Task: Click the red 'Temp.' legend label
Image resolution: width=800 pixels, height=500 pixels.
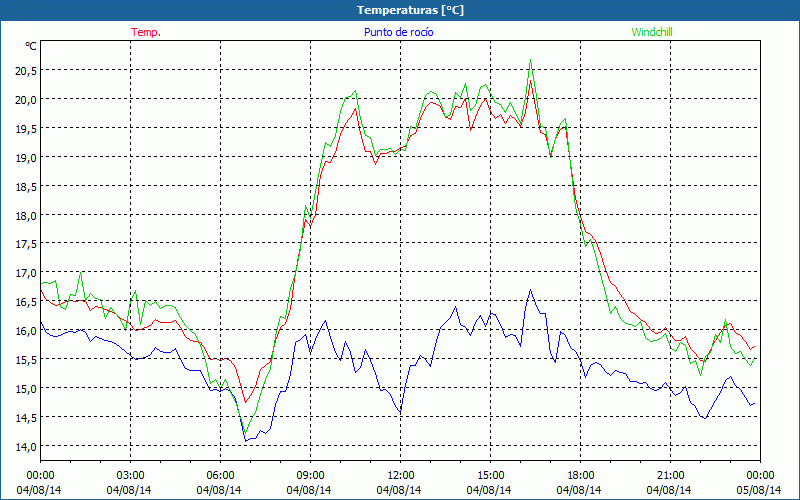Action: pos(146,32)
